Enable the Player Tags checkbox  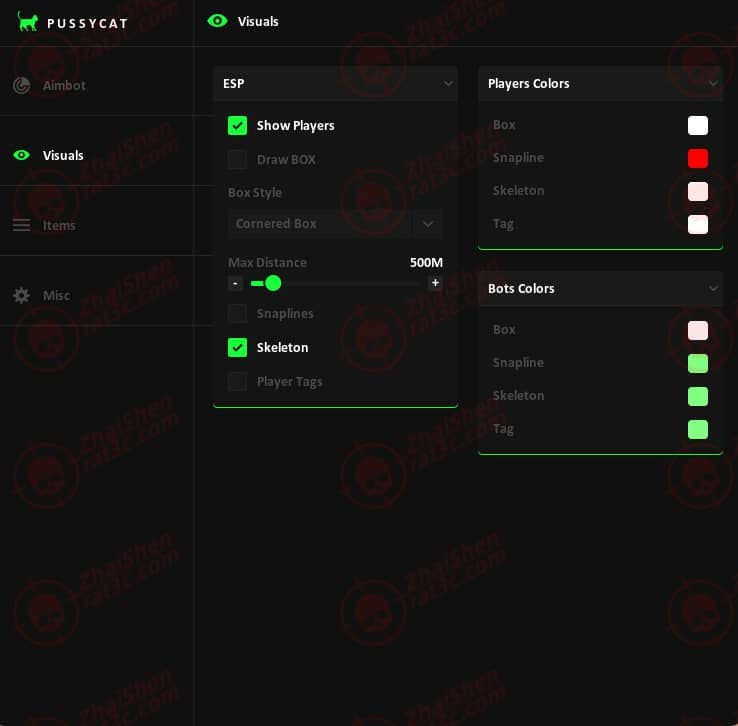(x=237, y=382)
